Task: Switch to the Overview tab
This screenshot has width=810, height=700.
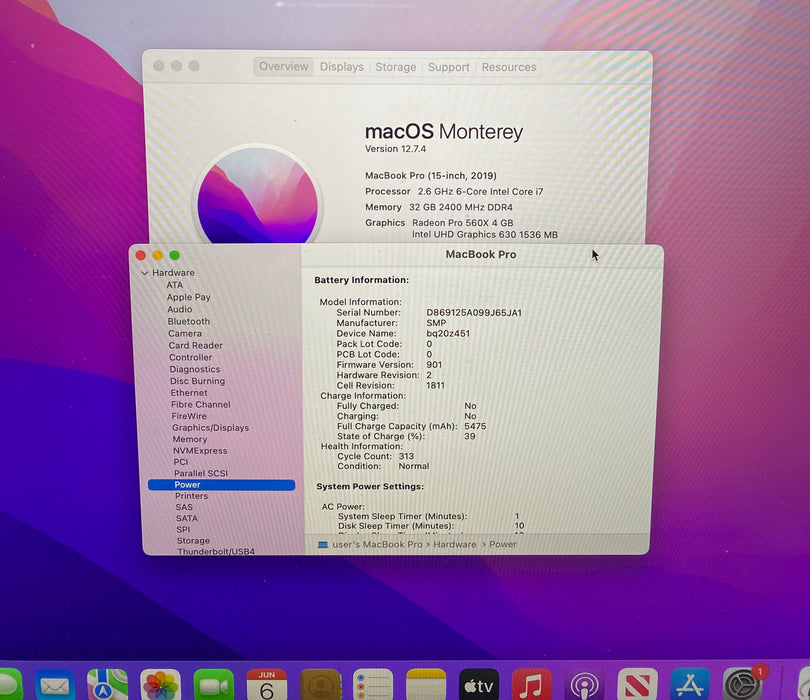Action: (x=284, y=67)
